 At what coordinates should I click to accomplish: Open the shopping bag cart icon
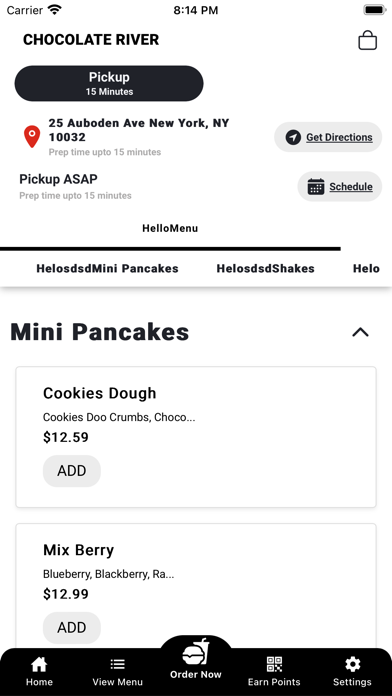coord(368,40)
